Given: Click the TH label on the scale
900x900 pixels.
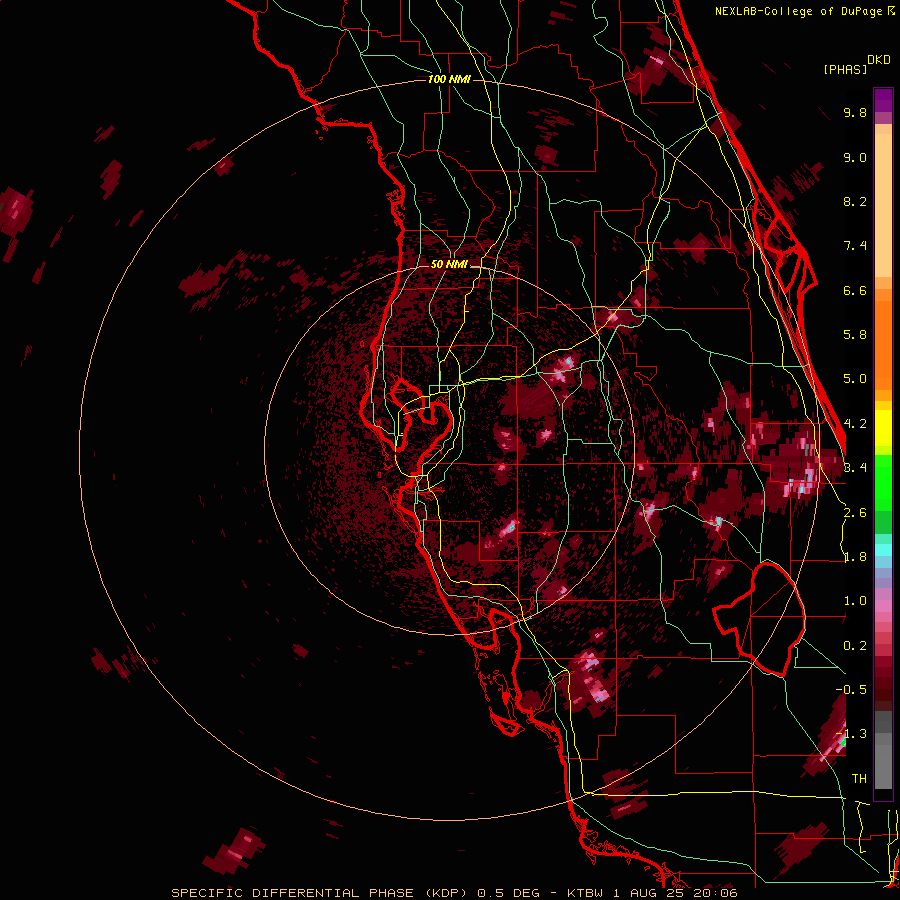Looking at the screenshot, I should [859, 778].
